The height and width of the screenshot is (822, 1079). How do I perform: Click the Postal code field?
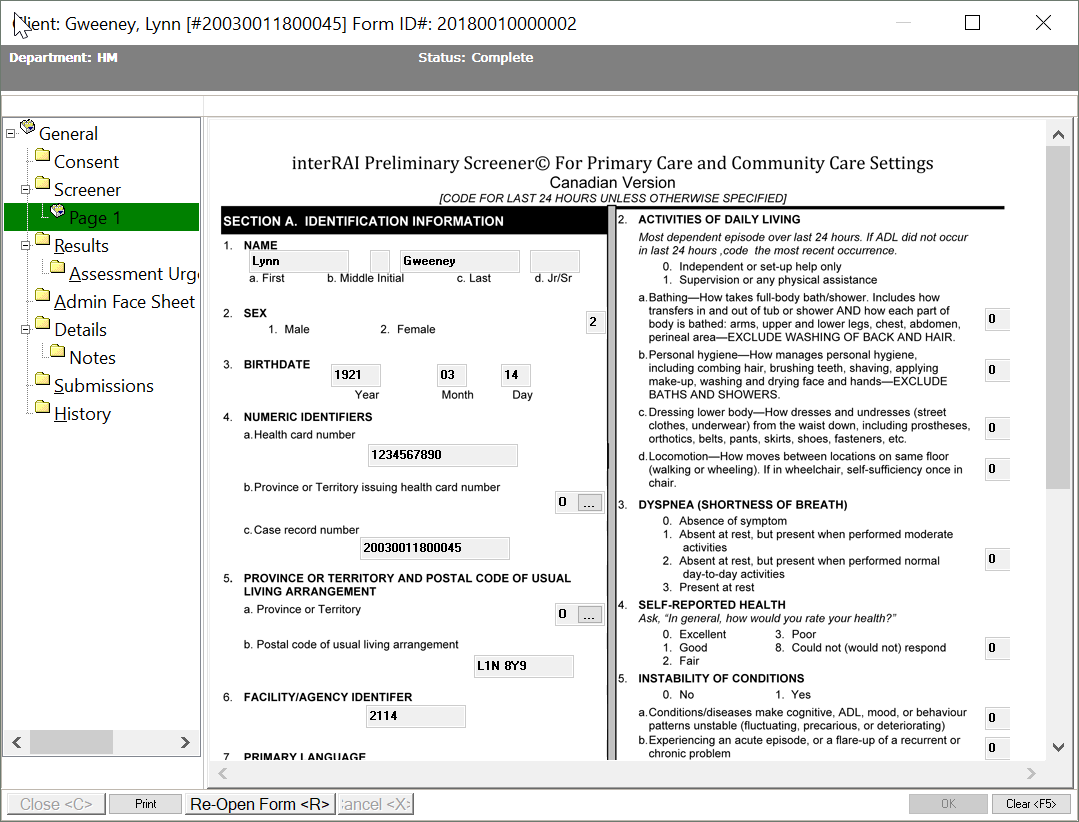524,666
